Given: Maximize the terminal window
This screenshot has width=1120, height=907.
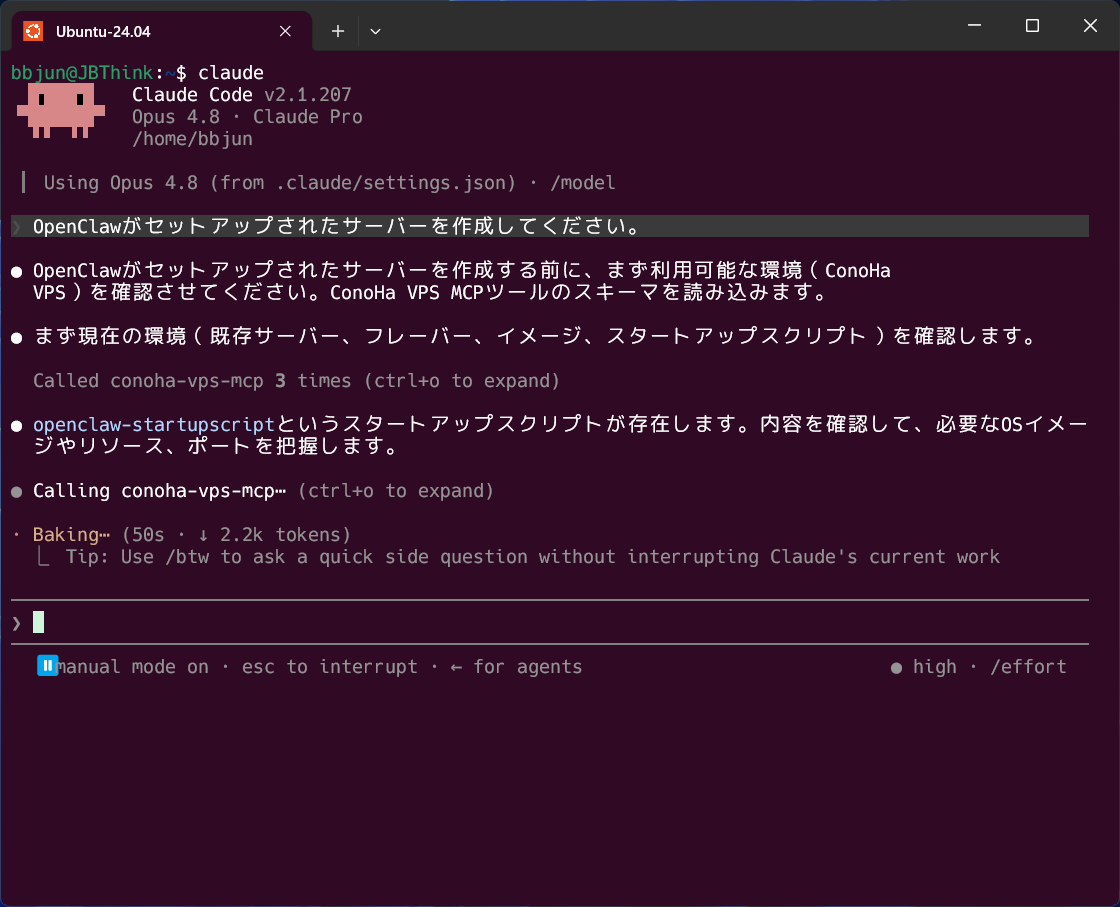Looking at the screenshot, I should click(1032, 26).
